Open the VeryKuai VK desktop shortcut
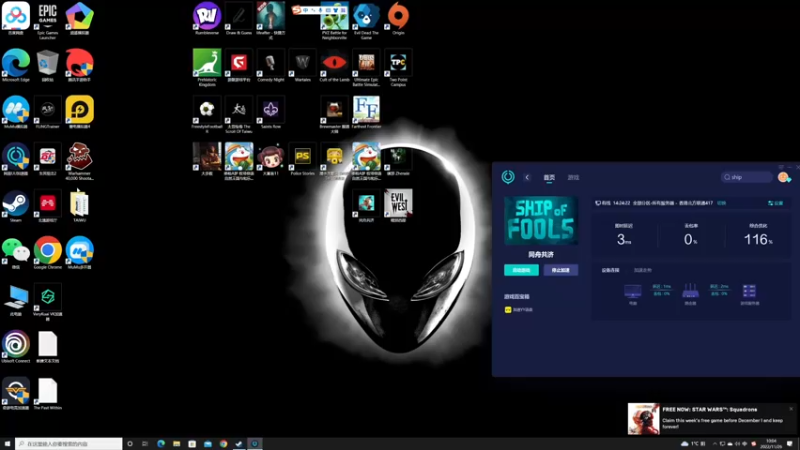Image resolution: width=800 pixels, height=450 pixels. click(47, 303)
